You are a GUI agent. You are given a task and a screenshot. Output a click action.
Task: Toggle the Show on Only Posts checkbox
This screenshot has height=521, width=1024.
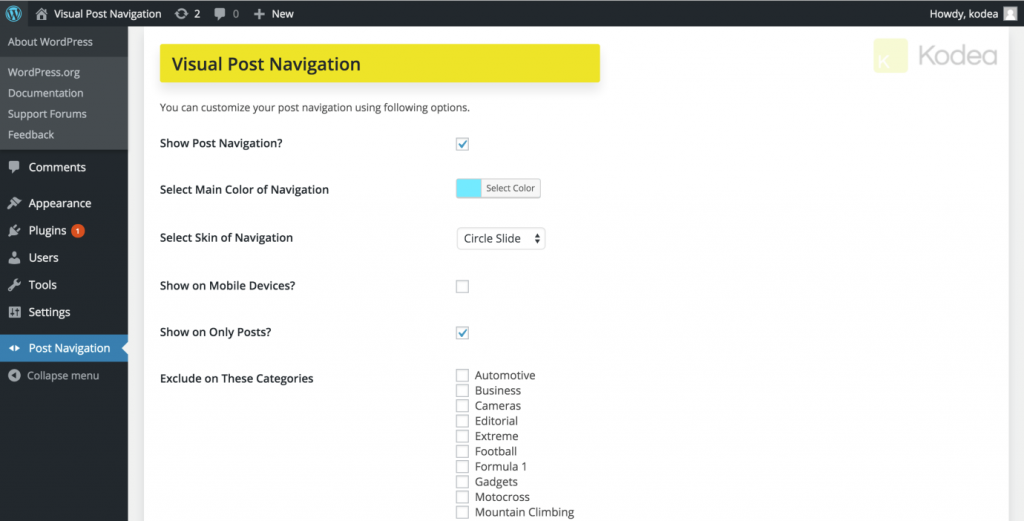[x=462, y=333]
